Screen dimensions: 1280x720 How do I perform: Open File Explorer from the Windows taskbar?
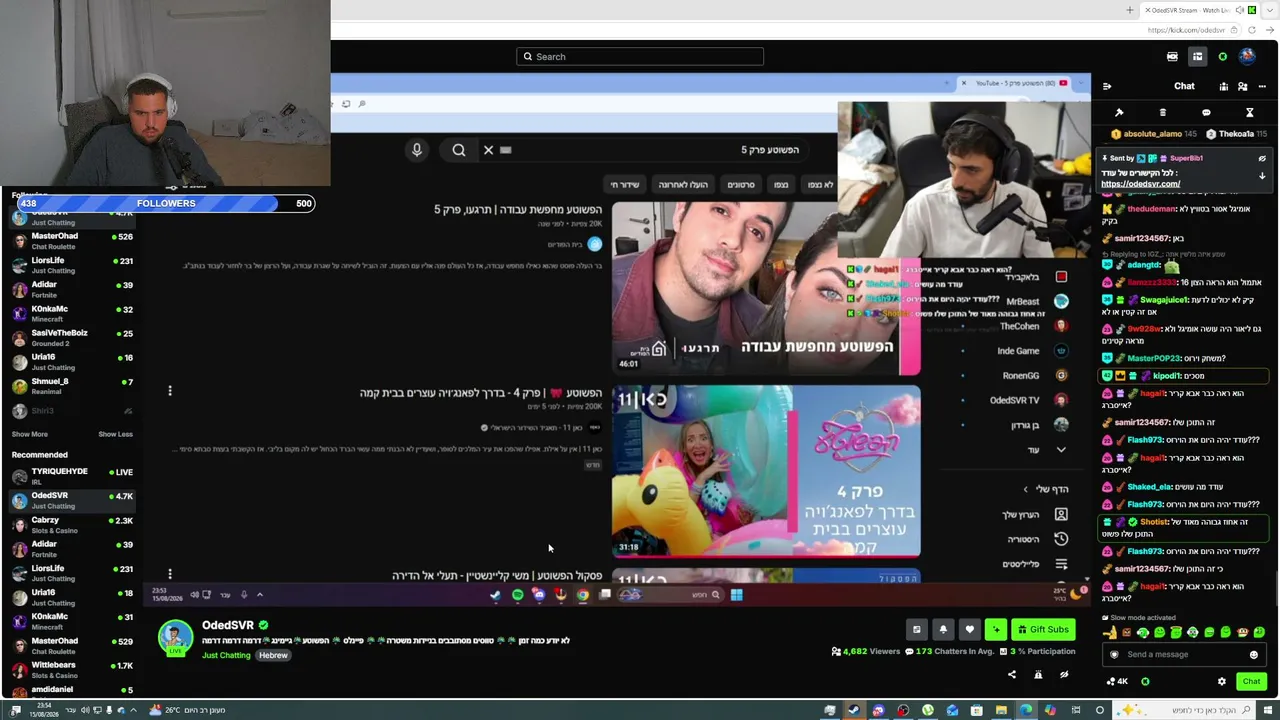[1001, 710]
